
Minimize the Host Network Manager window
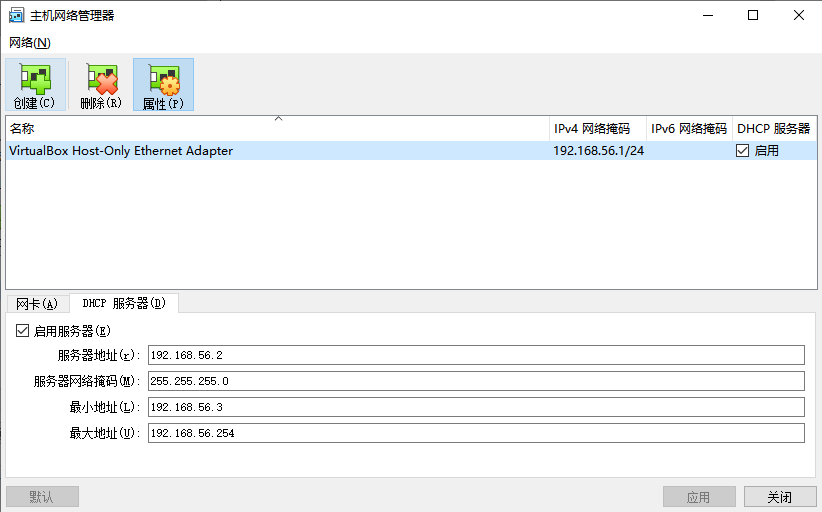(708, 15)
